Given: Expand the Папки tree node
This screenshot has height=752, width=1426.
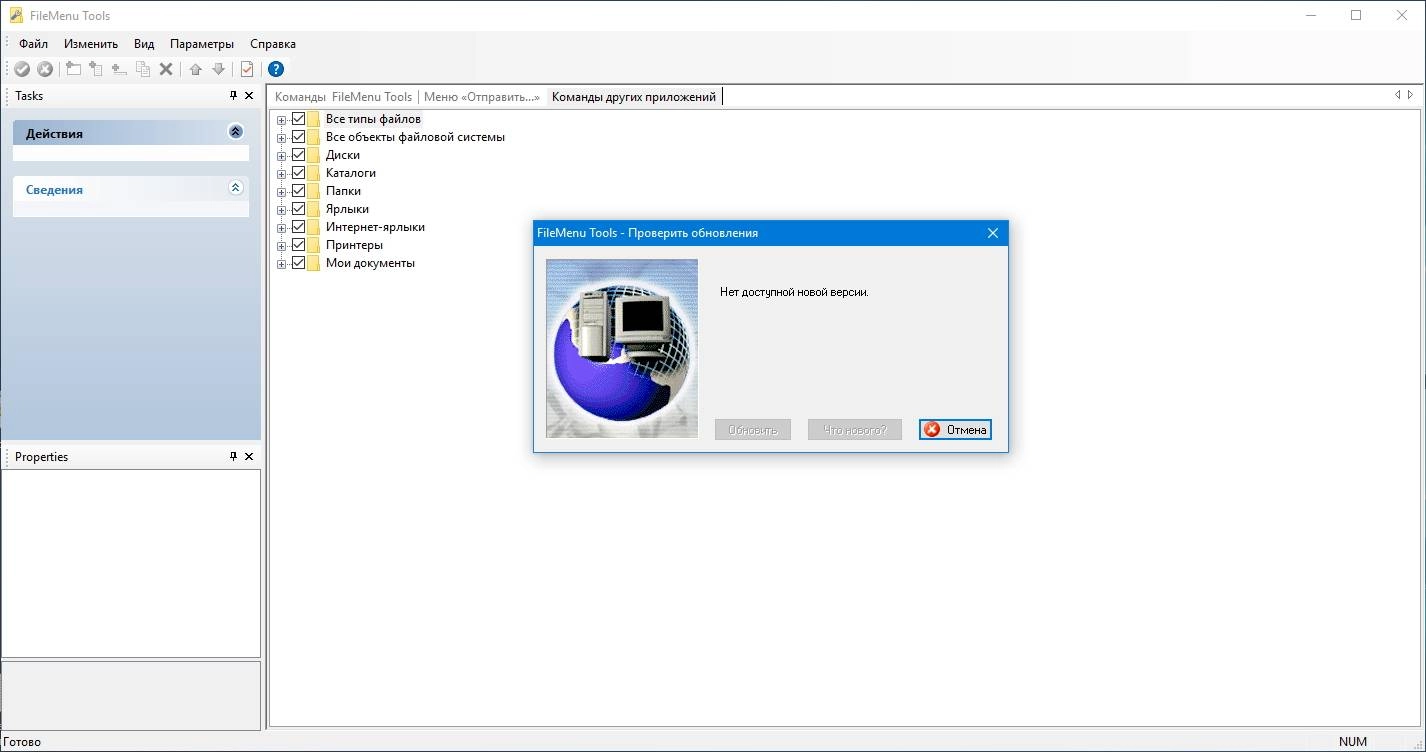Looking at the screenshot, I should click(x=282, y=192).
